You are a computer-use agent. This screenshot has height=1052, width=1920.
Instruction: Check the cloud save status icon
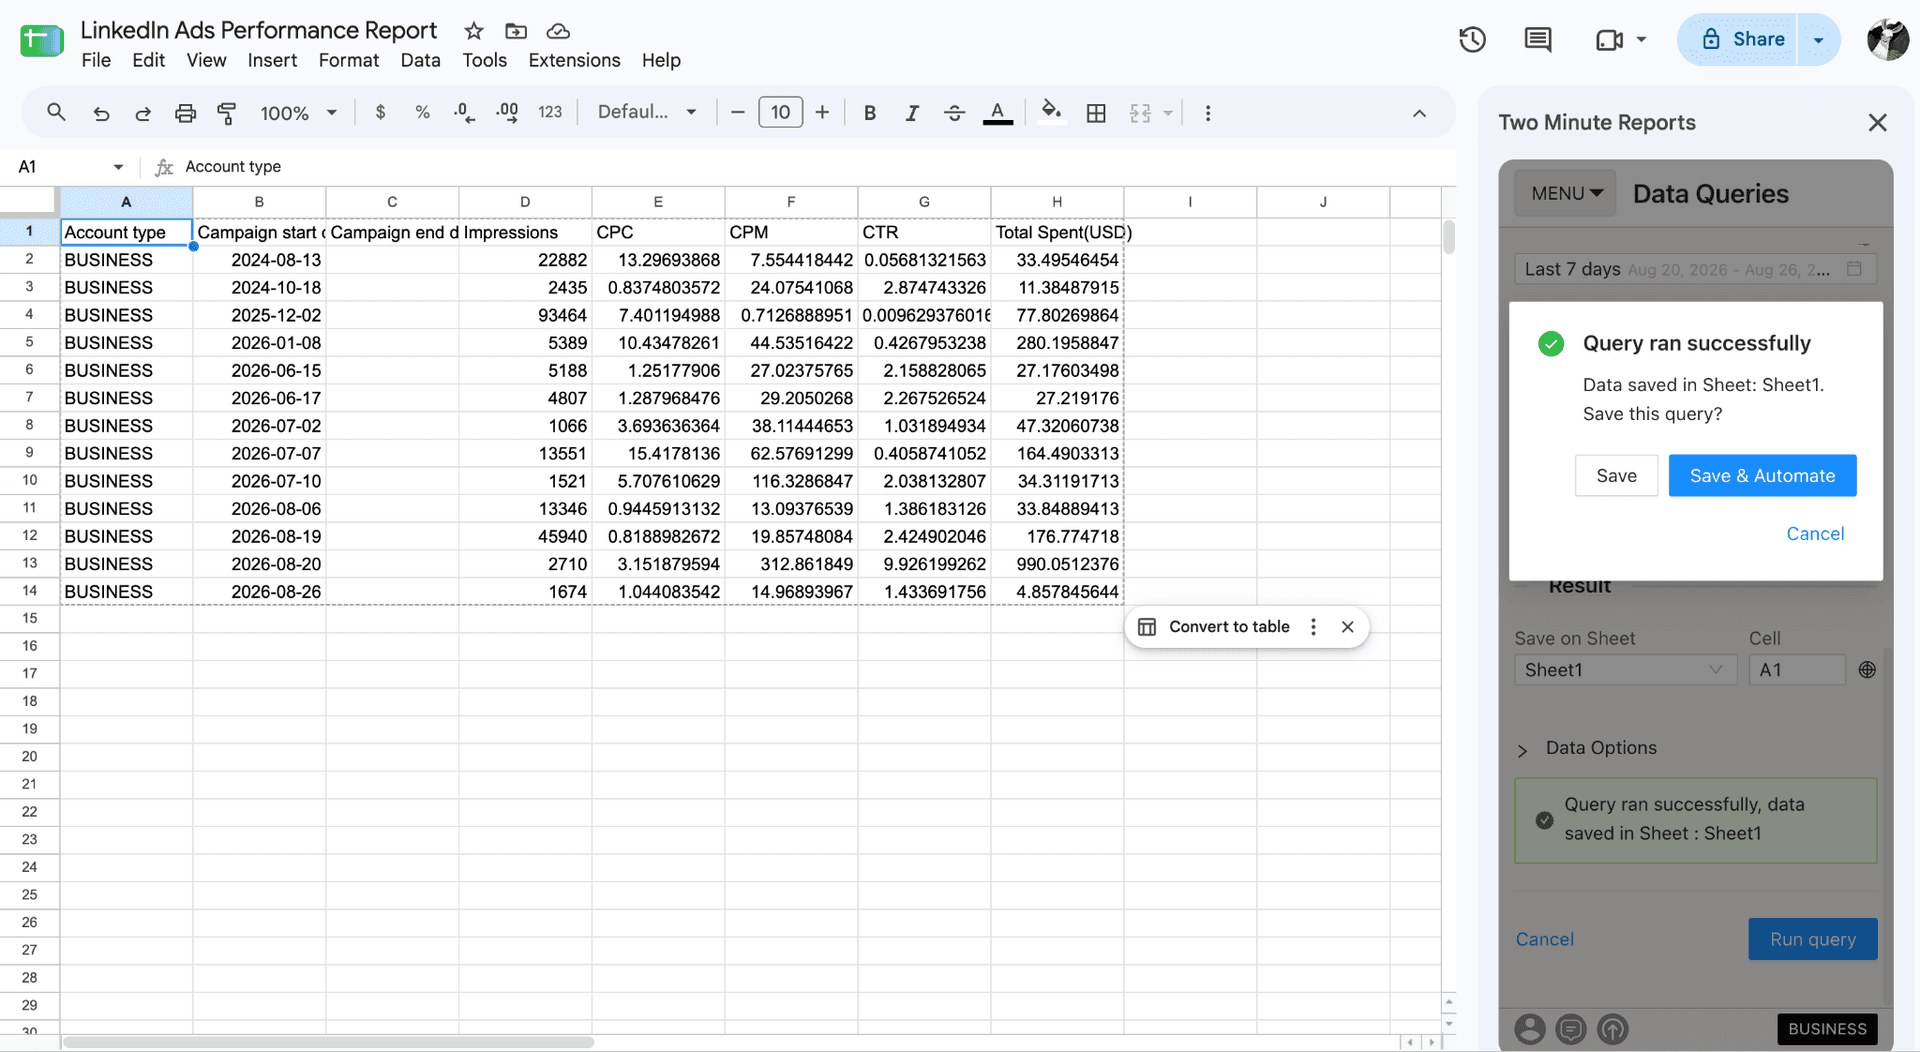[x=559, y=31]
